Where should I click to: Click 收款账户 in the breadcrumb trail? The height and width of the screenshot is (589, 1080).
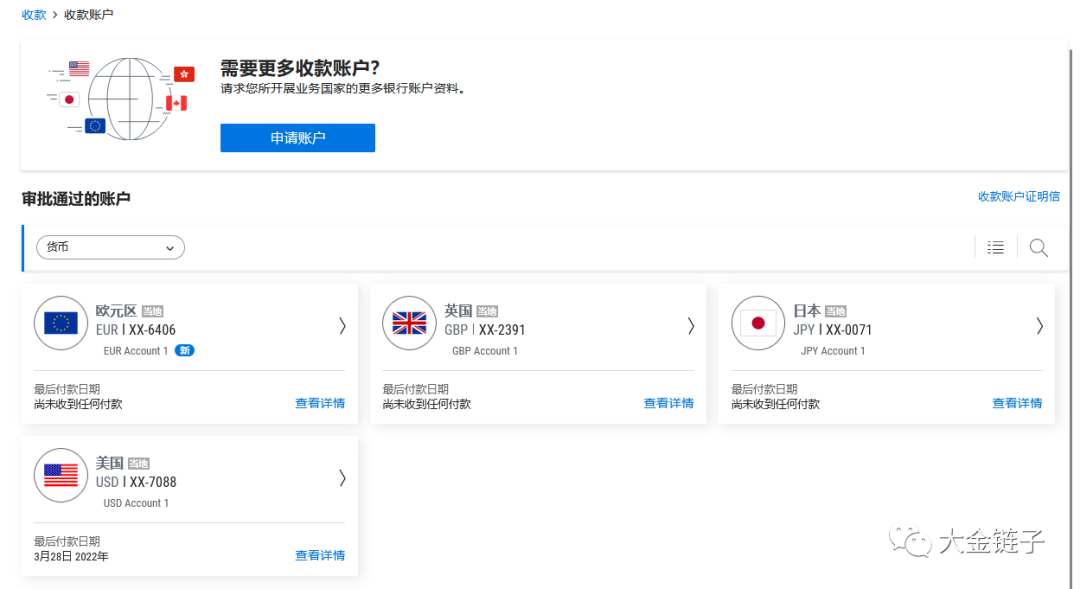pyautogui.click(x=87, y=14)
